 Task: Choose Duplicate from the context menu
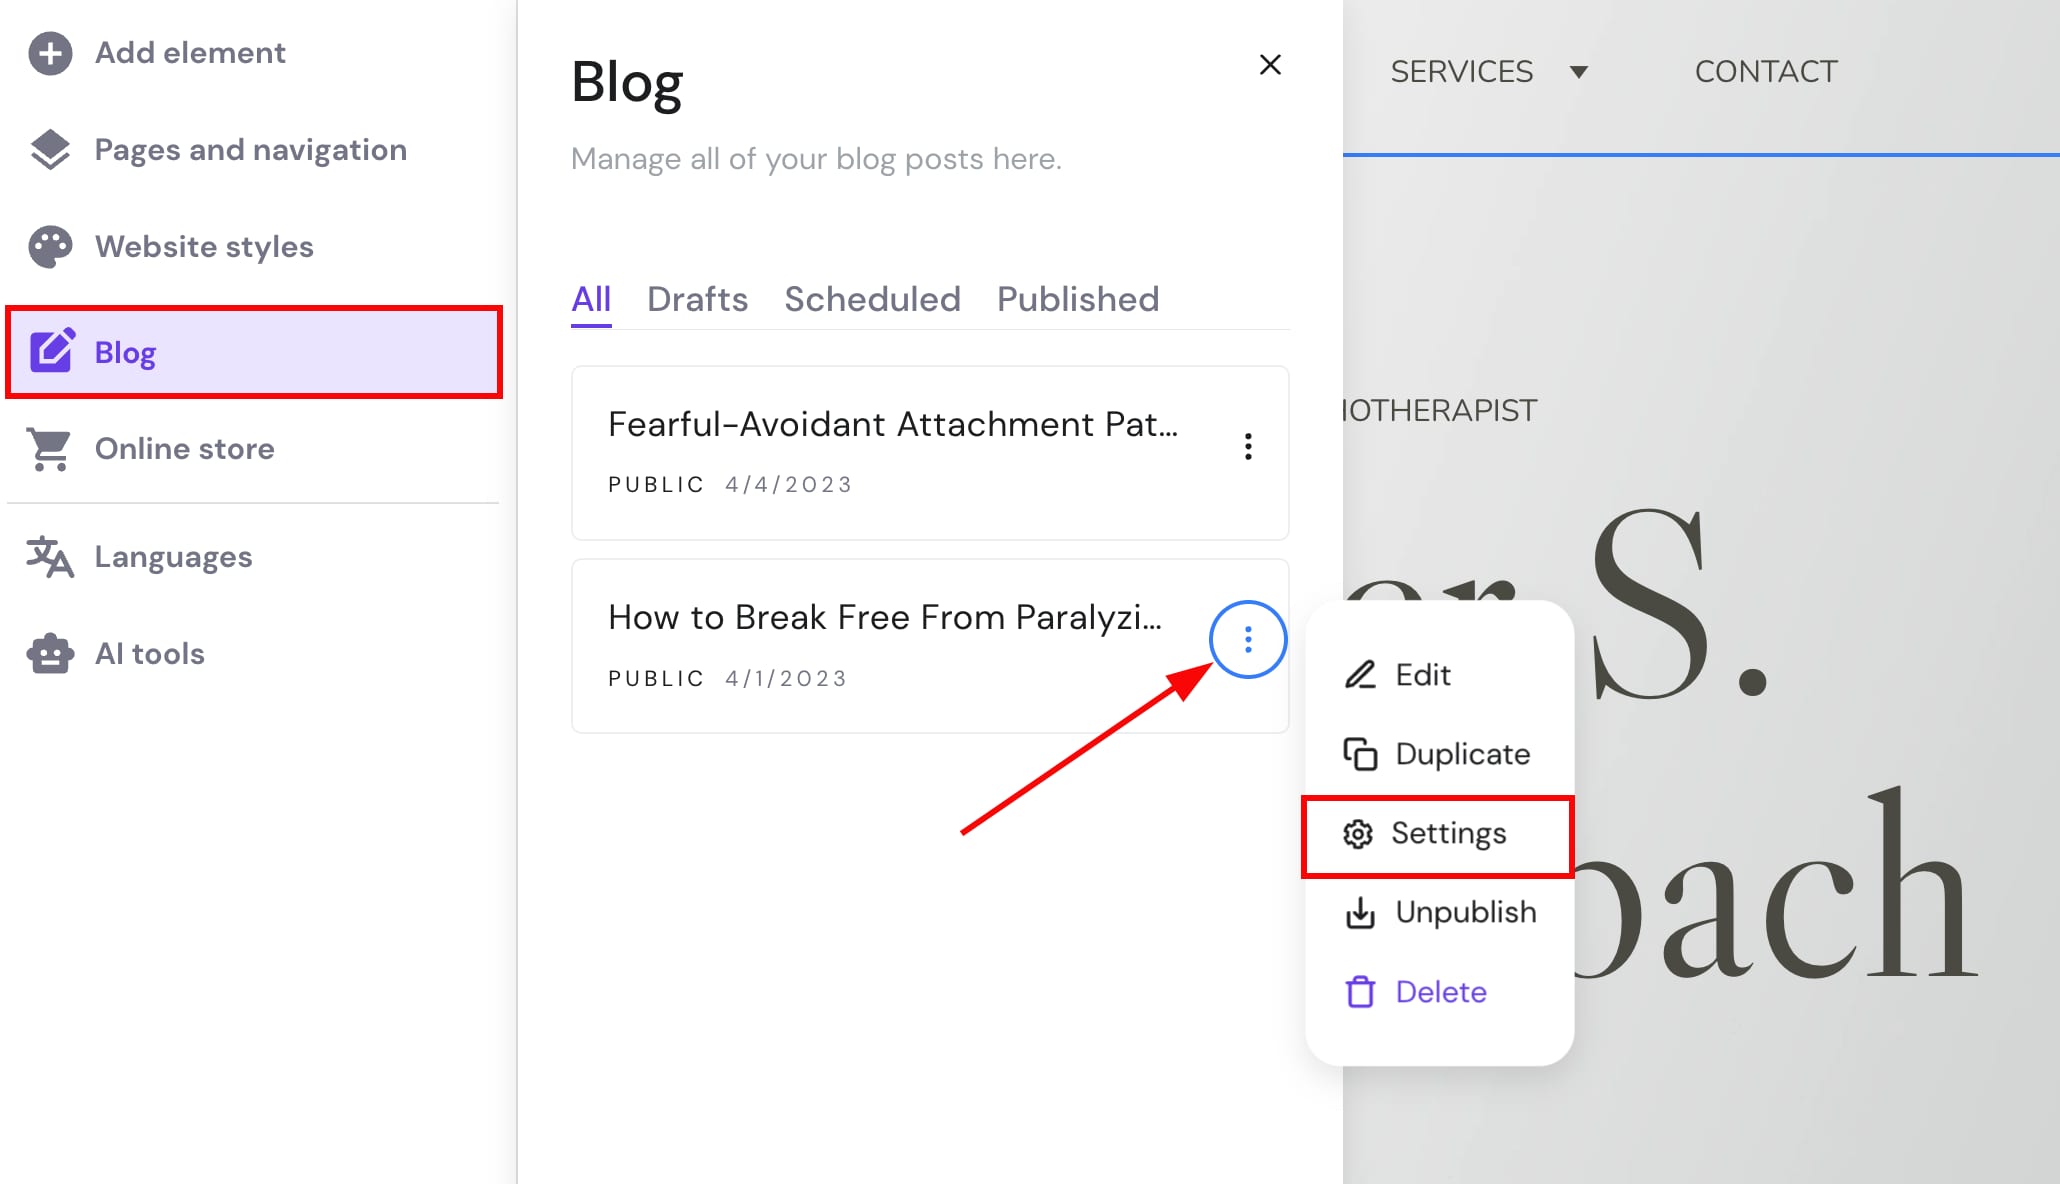tap(1462, 753)
